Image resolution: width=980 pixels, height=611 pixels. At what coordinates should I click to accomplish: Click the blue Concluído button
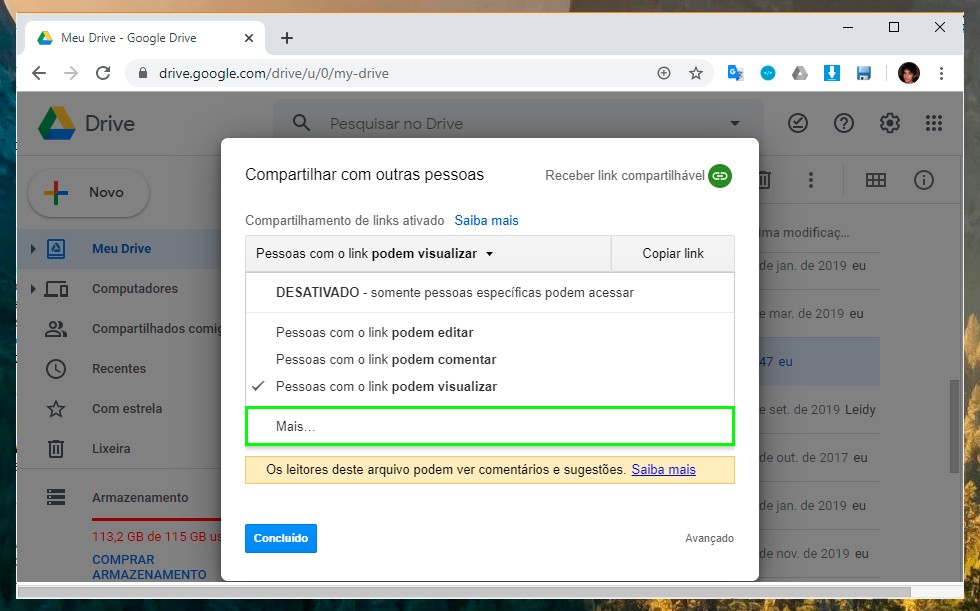click(x=281, y=538)
